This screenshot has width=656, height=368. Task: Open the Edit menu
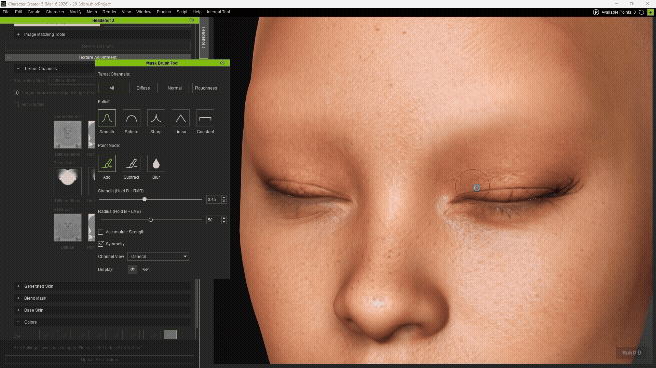click(x=18, y=12)
